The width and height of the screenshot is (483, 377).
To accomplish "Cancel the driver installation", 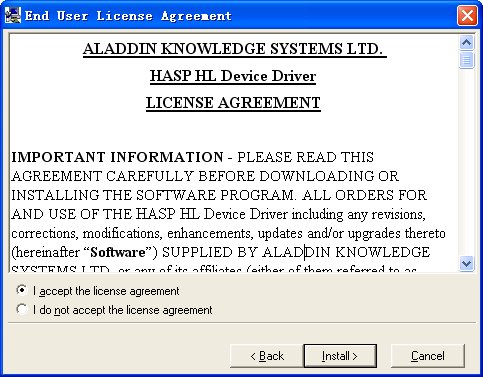I will (x=427, y=356).
